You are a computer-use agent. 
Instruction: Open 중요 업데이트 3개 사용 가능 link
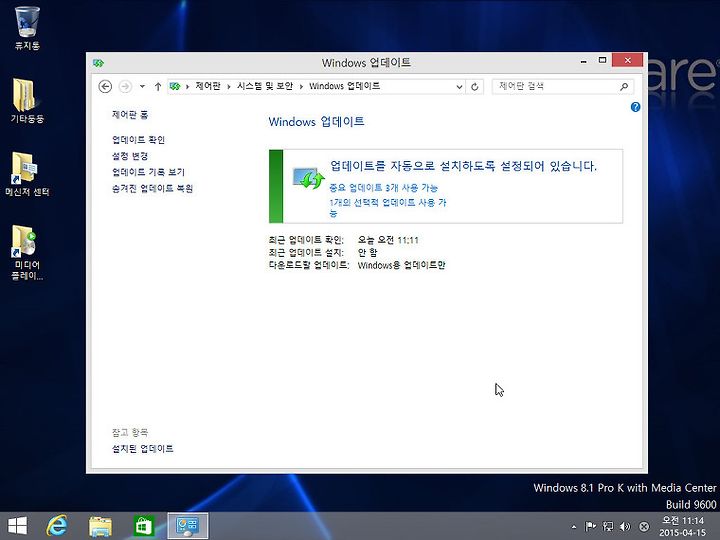(x=384, y=187)
